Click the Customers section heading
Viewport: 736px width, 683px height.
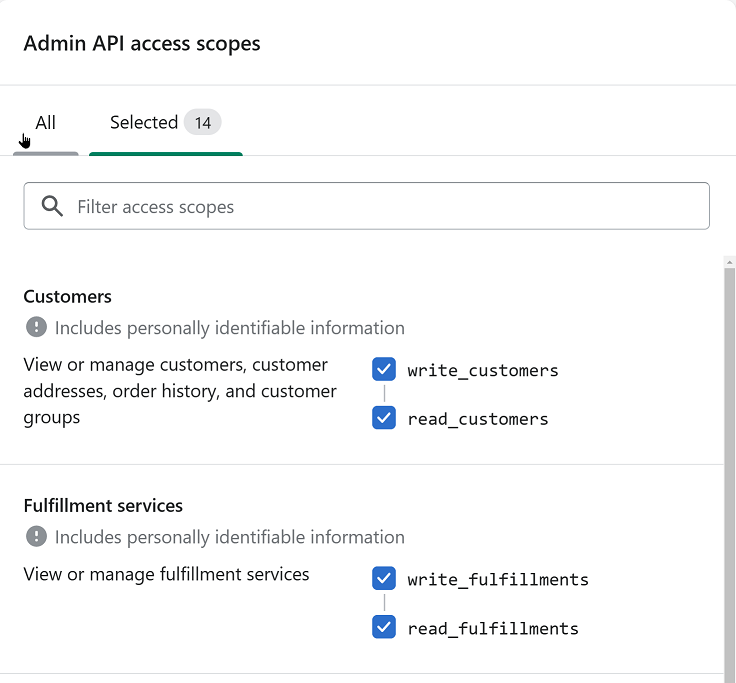68,297
